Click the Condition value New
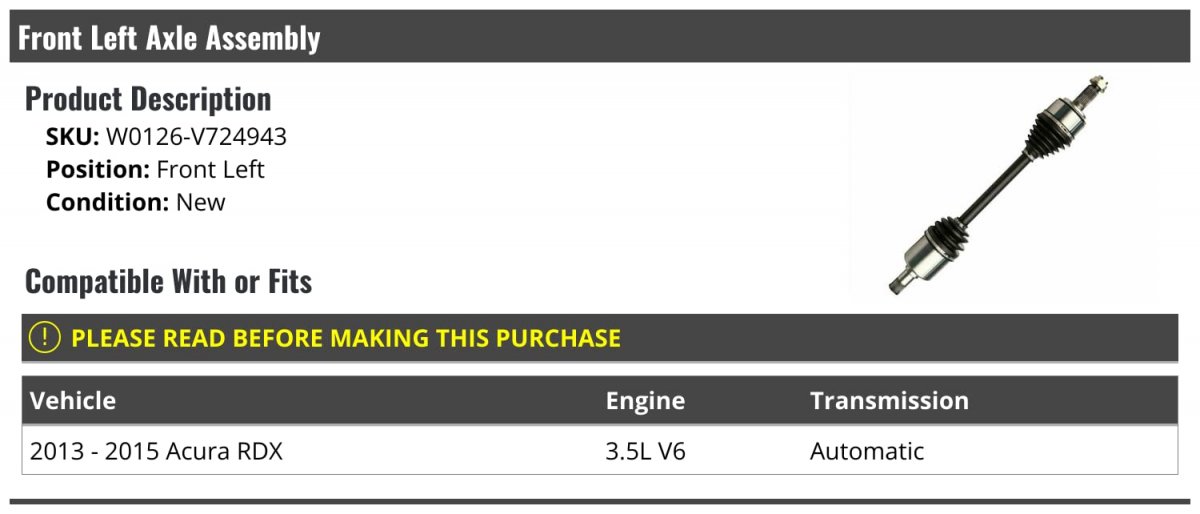The image size is (1200, 514). coord(201,201)
